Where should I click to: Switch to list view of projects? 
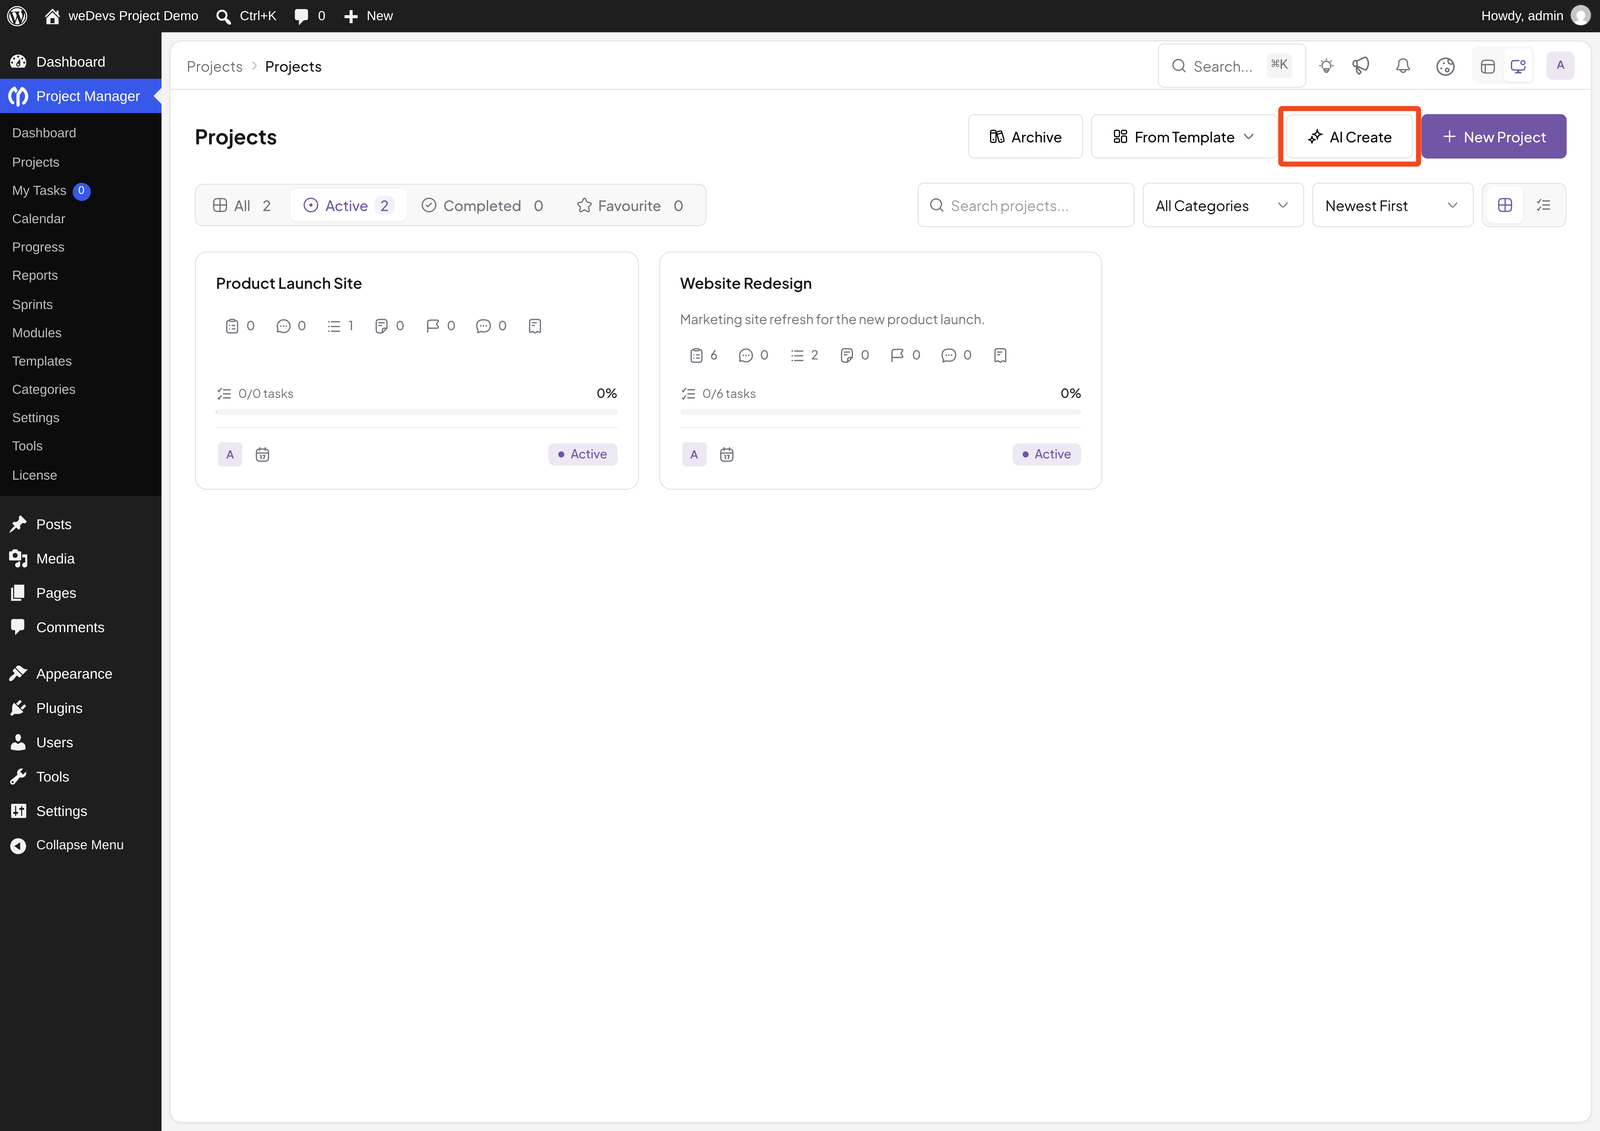coord(1544,206)
